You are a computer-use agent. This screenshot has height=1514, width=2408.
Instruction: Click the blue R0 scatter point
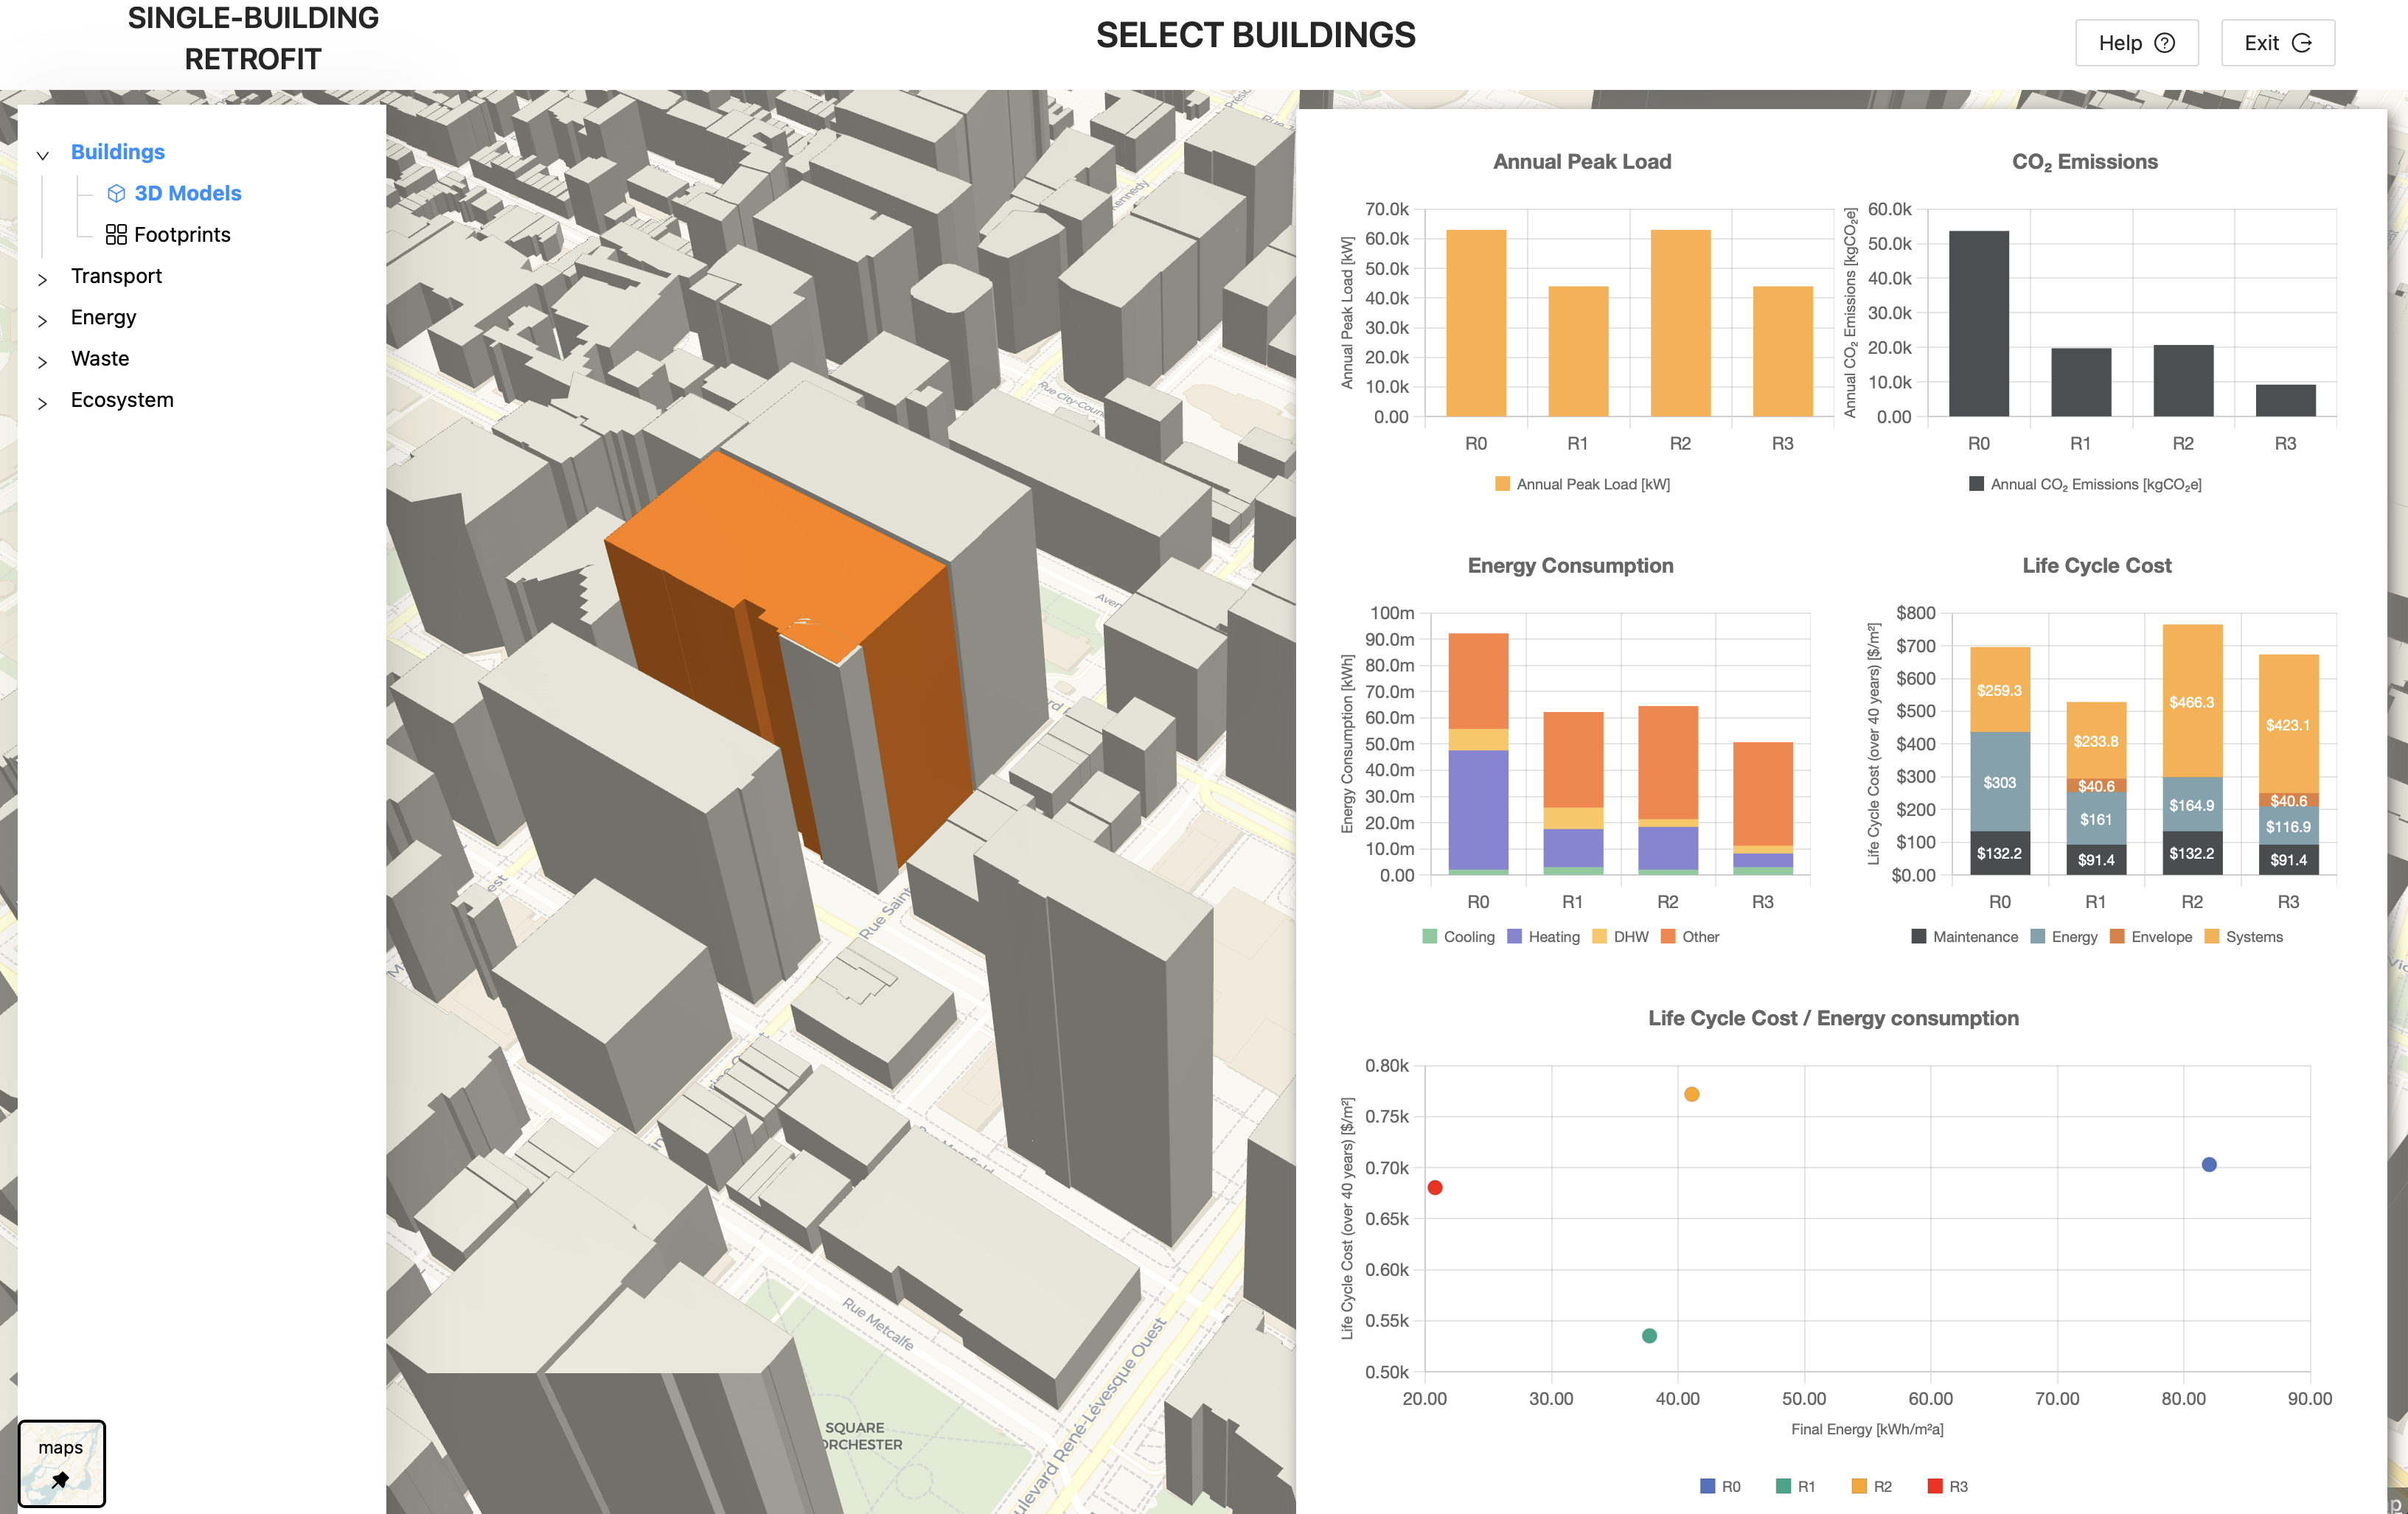click(x=2209, y=1164)
